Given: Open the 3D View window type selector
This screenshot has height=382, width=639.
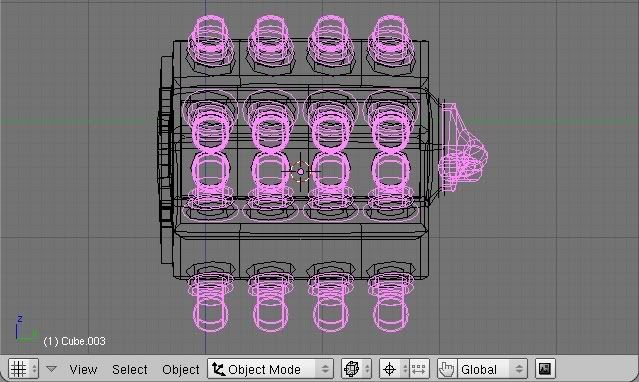Looking at the screenshot, I should [24, 369].
